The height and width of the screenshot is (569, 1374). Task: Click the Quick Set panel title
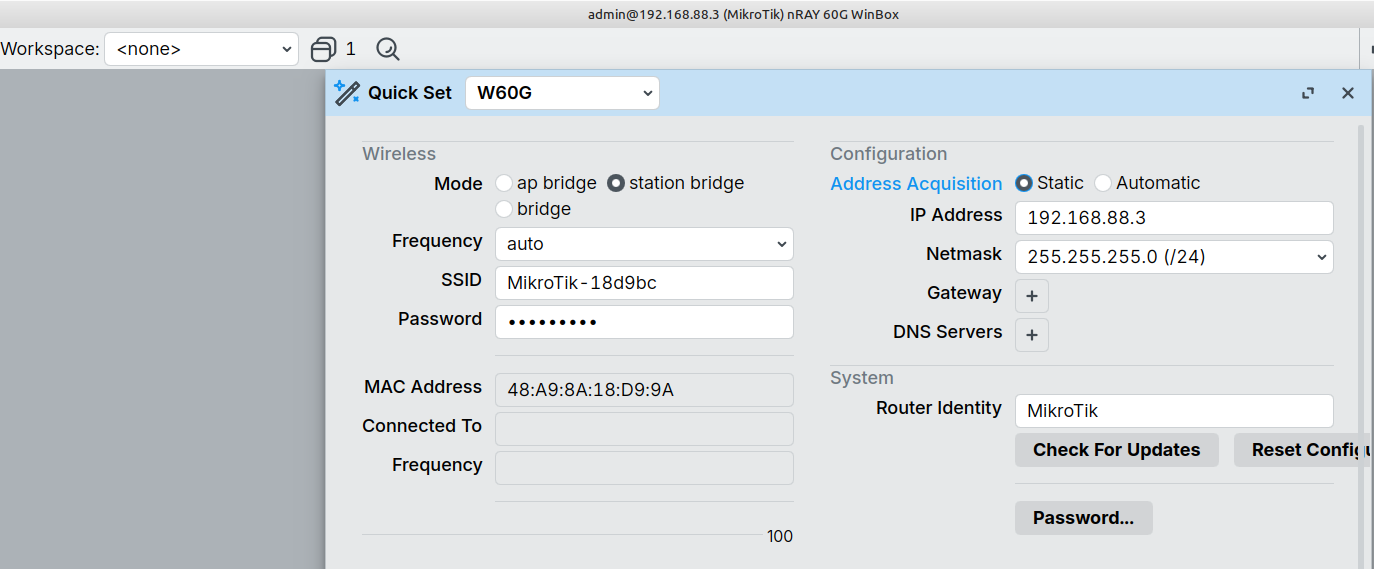click(410, 93)
